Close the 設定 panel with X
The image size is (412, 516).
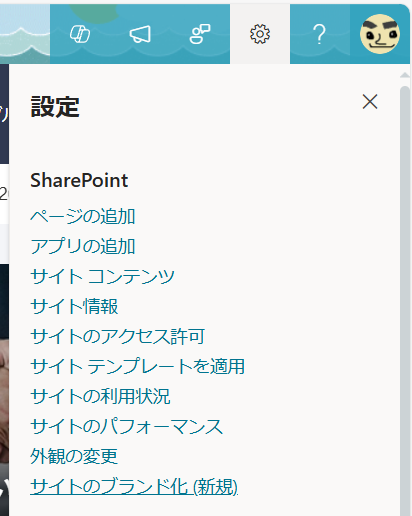[370, 101]
